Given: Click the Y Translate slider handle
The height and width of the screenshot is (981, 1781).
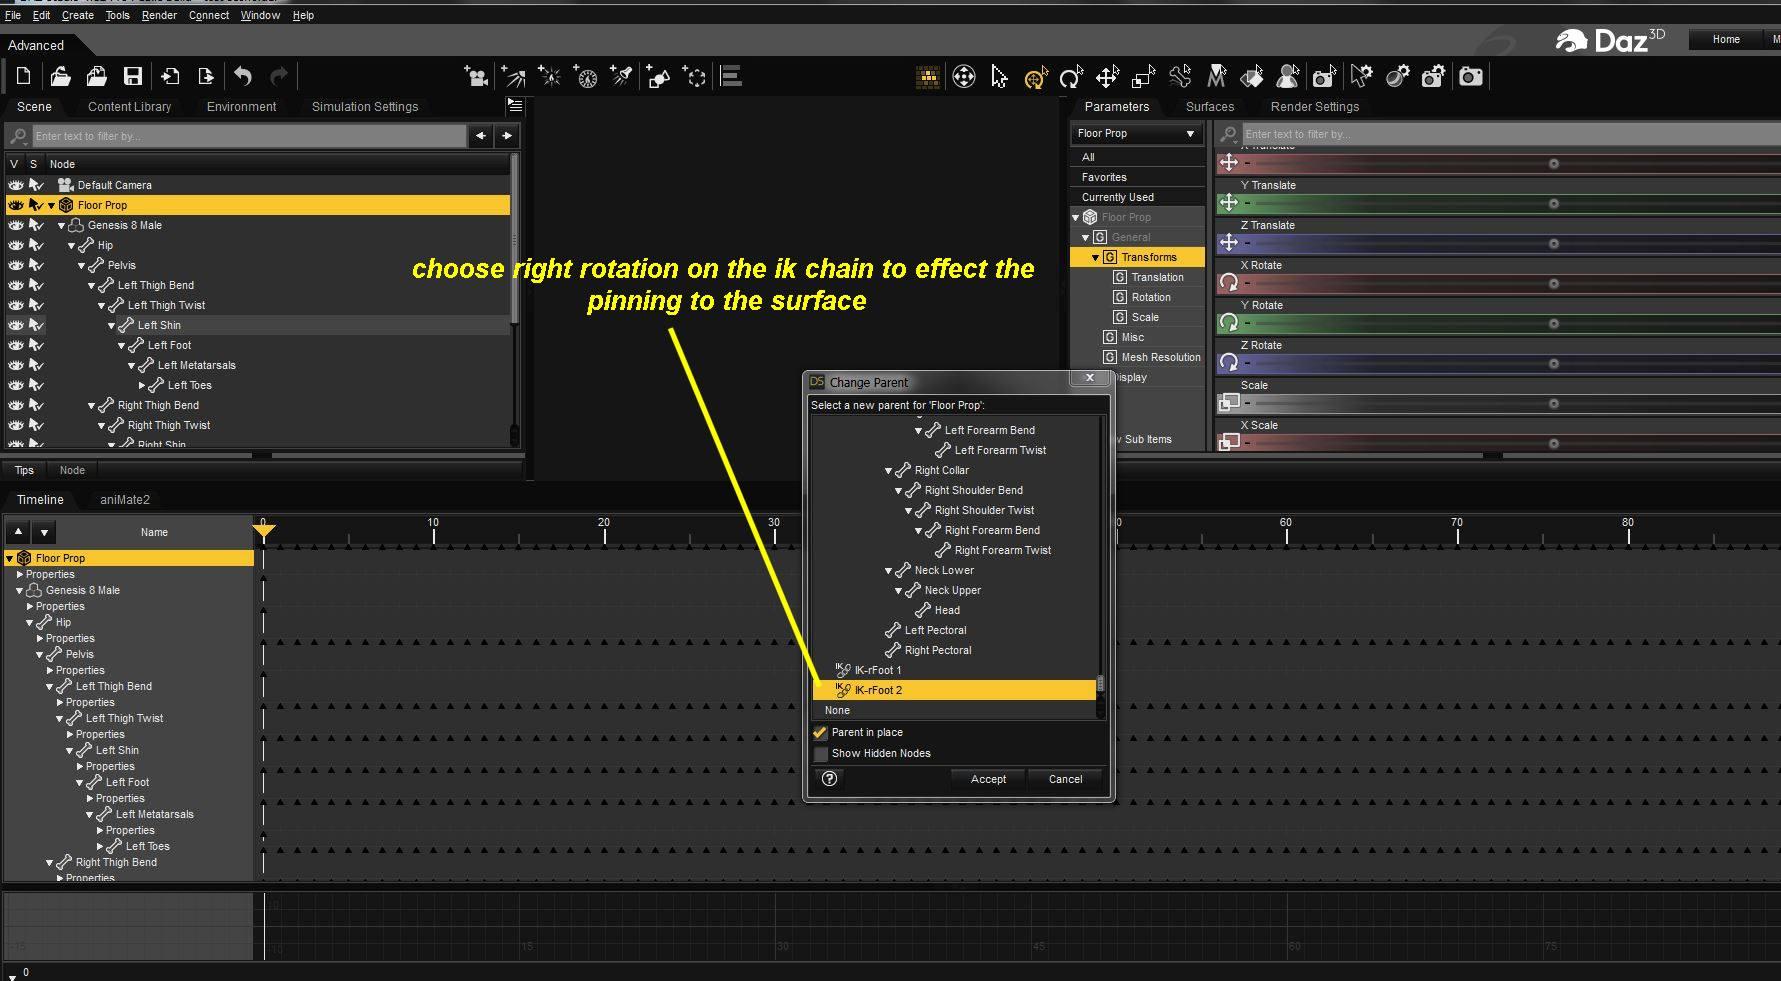Looking at the screenshot, I should (x=1553, y=203).
